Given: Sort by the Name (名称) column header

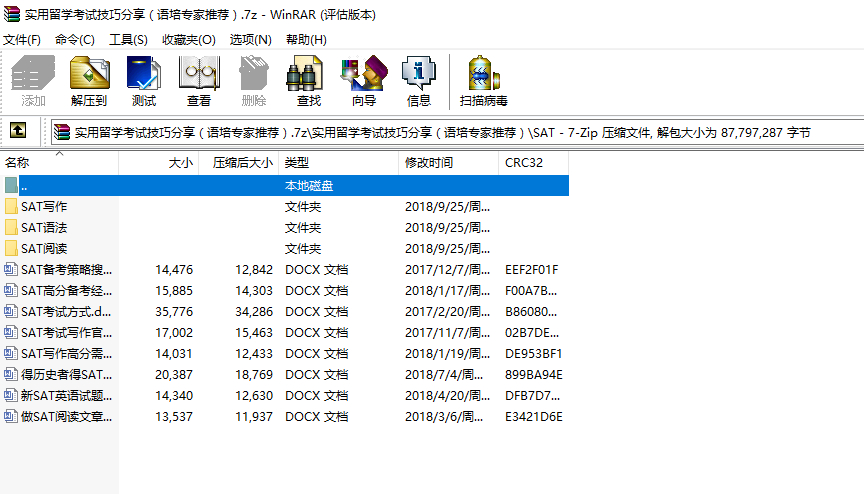Looking at the screenshot, I should tap(60, 162).
